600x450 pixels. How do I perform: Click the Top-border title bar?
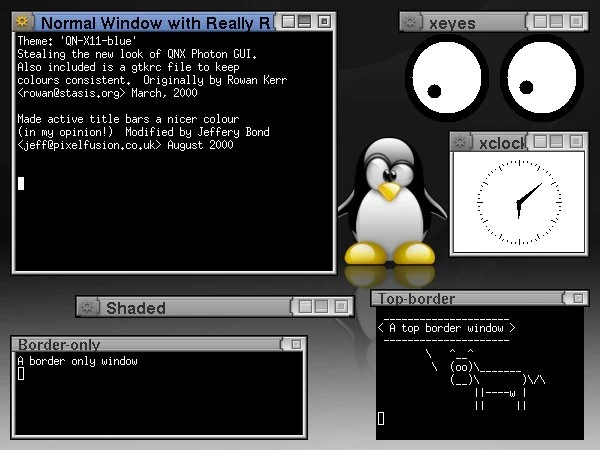pos(469,298)
